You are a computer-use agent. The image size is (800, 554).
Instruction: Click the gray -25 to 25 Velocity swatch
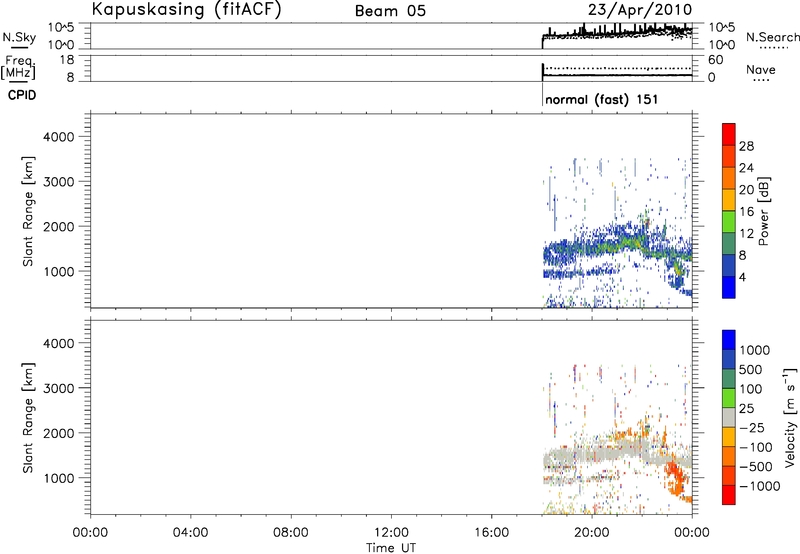pyautogui.click(x=729, y=417)
